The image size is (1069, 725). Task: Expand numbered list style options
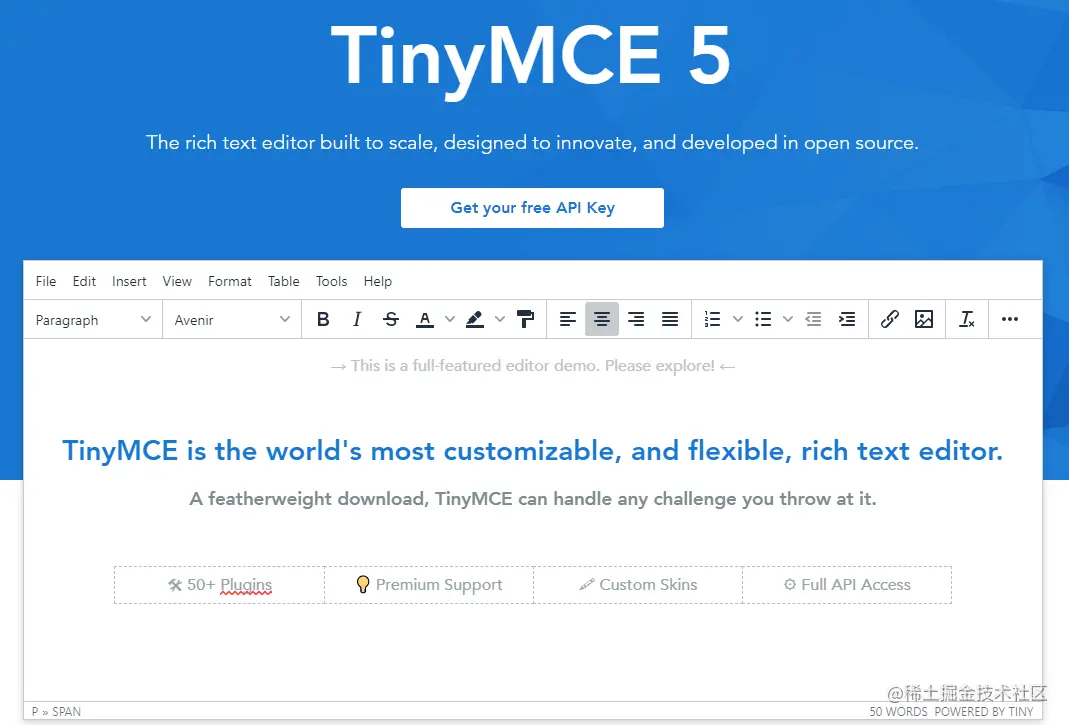coord(738,319)
